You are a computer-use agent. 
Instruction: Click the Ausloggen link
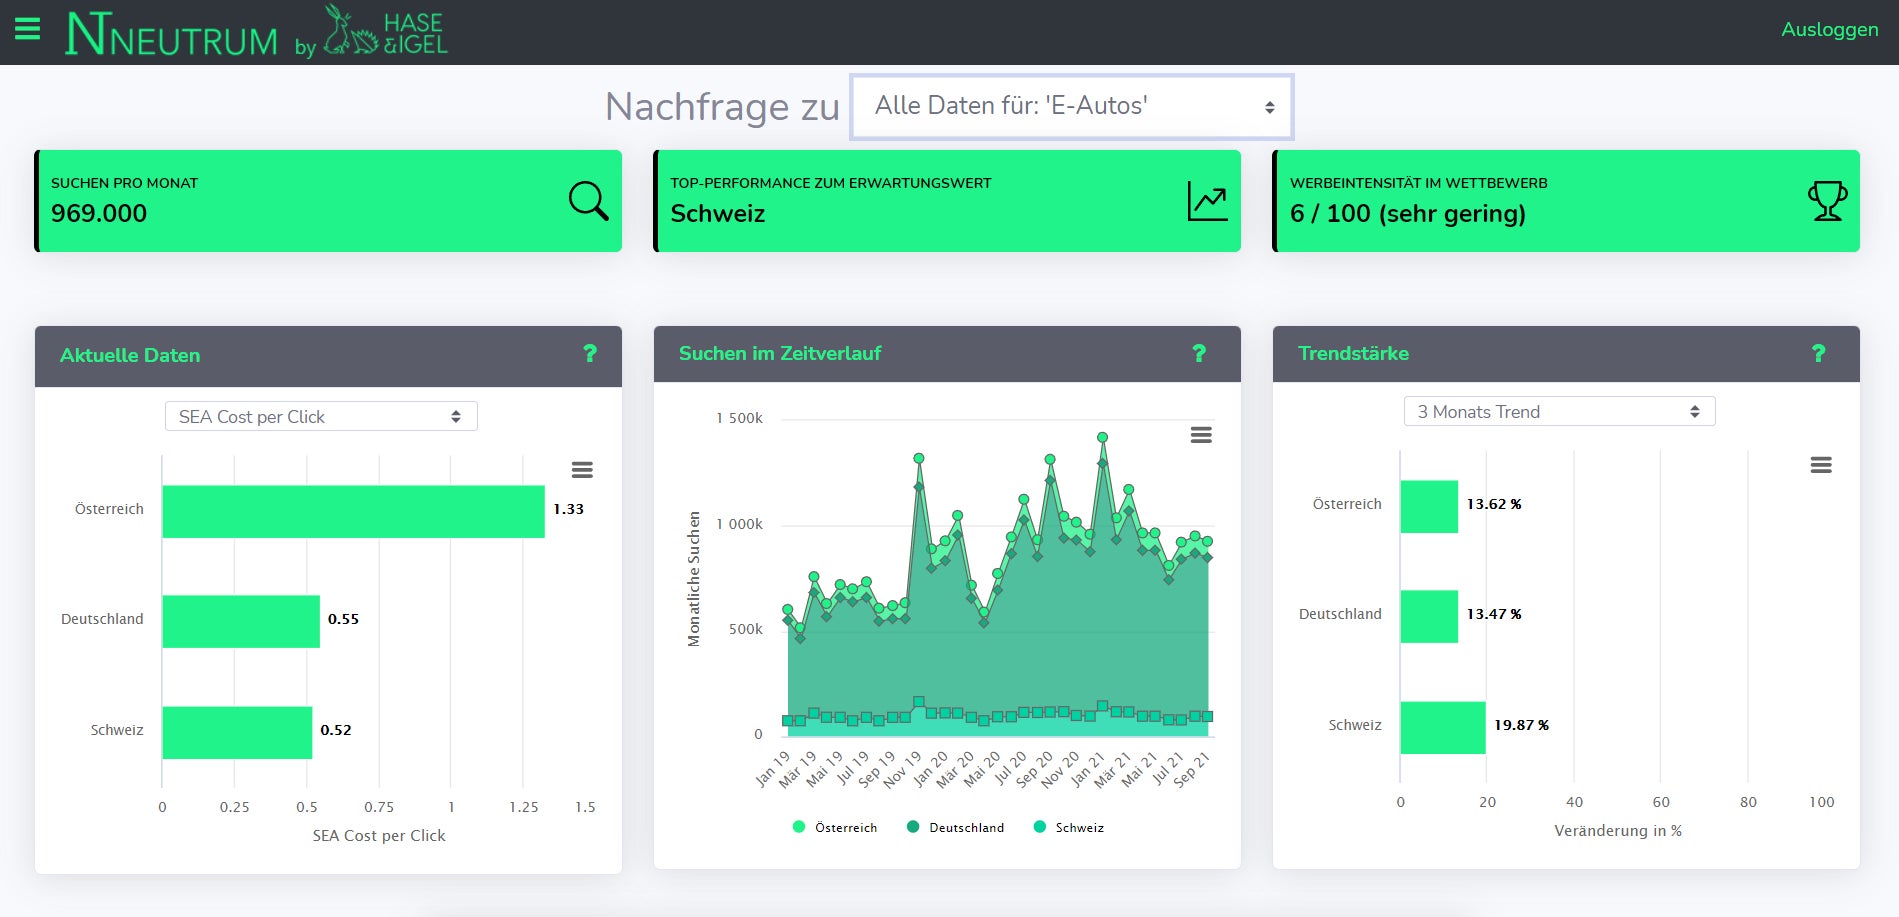1829,29
